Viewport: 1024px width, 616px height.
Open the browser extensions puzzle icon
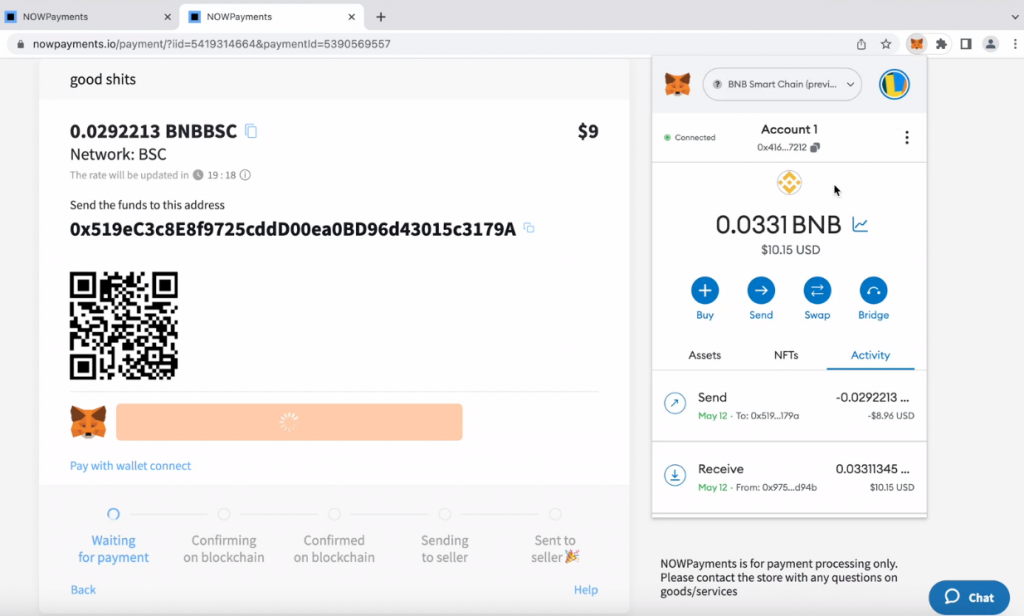point(941,44)
